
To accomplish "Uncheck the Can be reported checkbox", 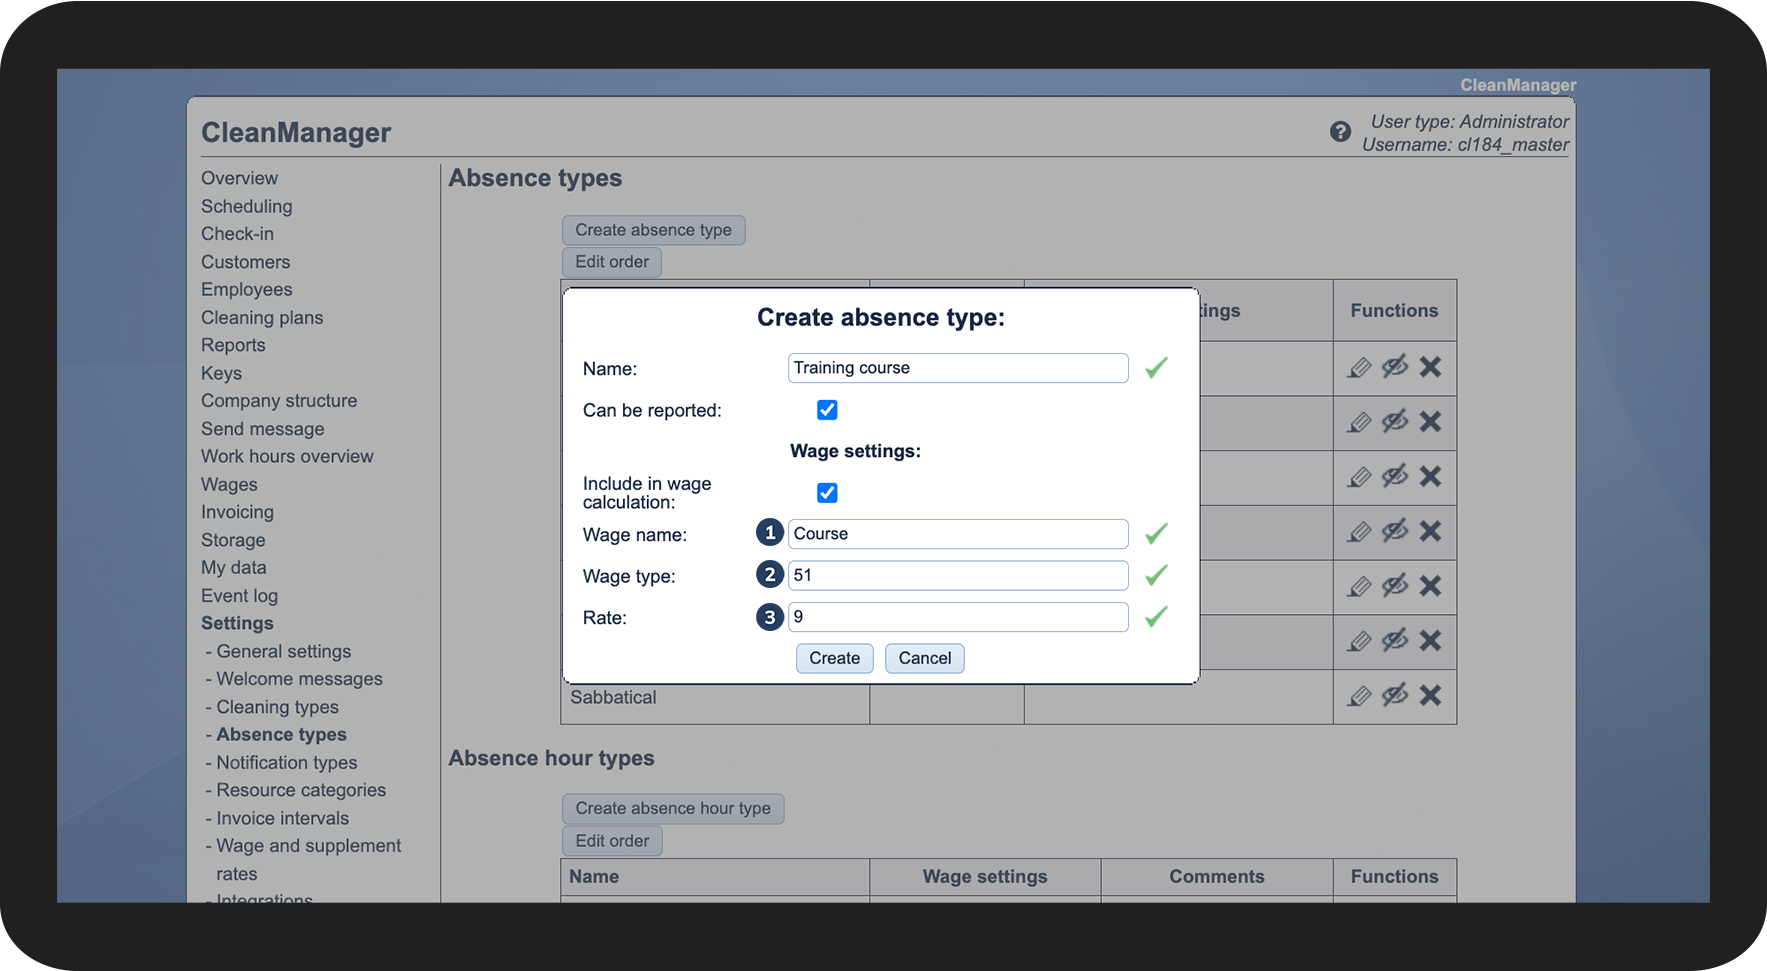I will point(827,410).
